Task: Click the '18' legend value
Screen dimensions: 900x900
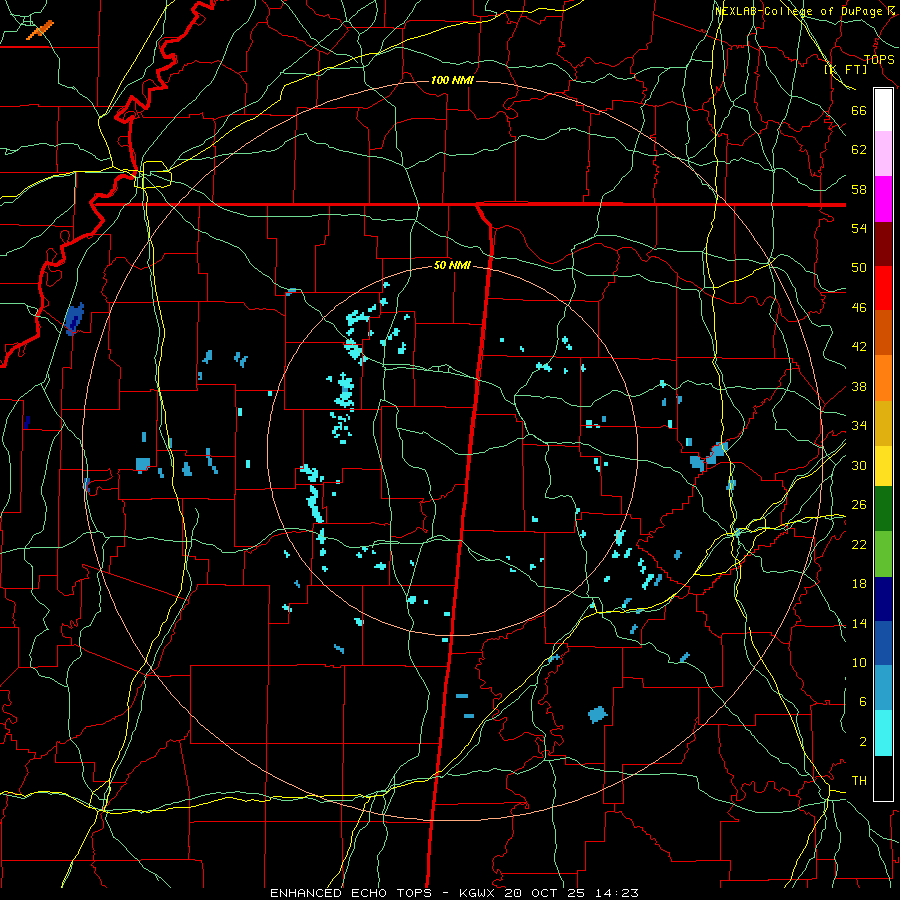Action: point(859,584)
